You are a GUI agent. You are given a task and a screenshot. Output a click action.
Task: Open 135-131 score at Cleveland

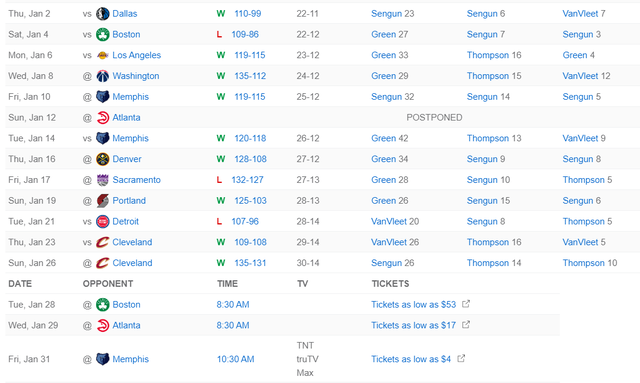click(250, 263)
